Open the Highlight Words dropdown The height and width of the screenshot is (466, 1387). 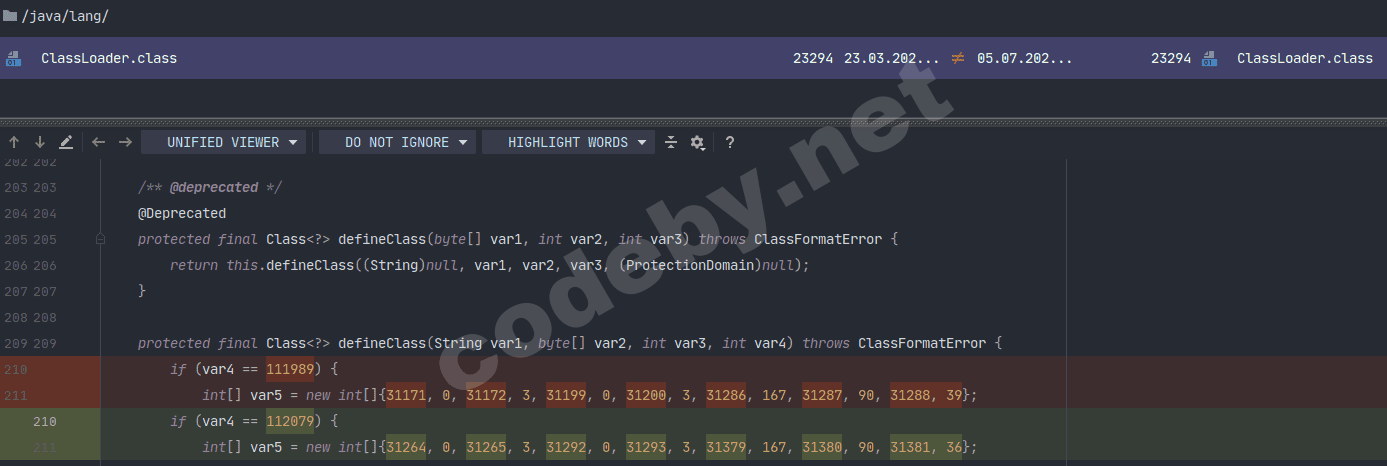(x=568, y=142)
